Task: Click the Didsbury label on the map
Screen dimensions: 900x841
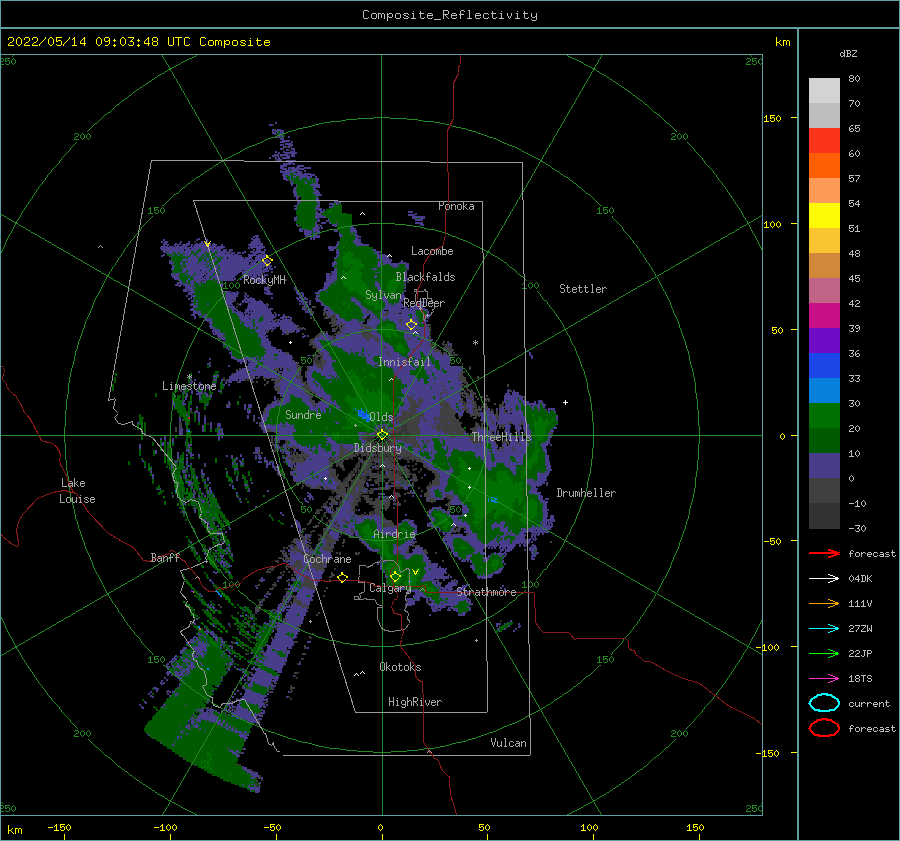Action: (378, 448)
